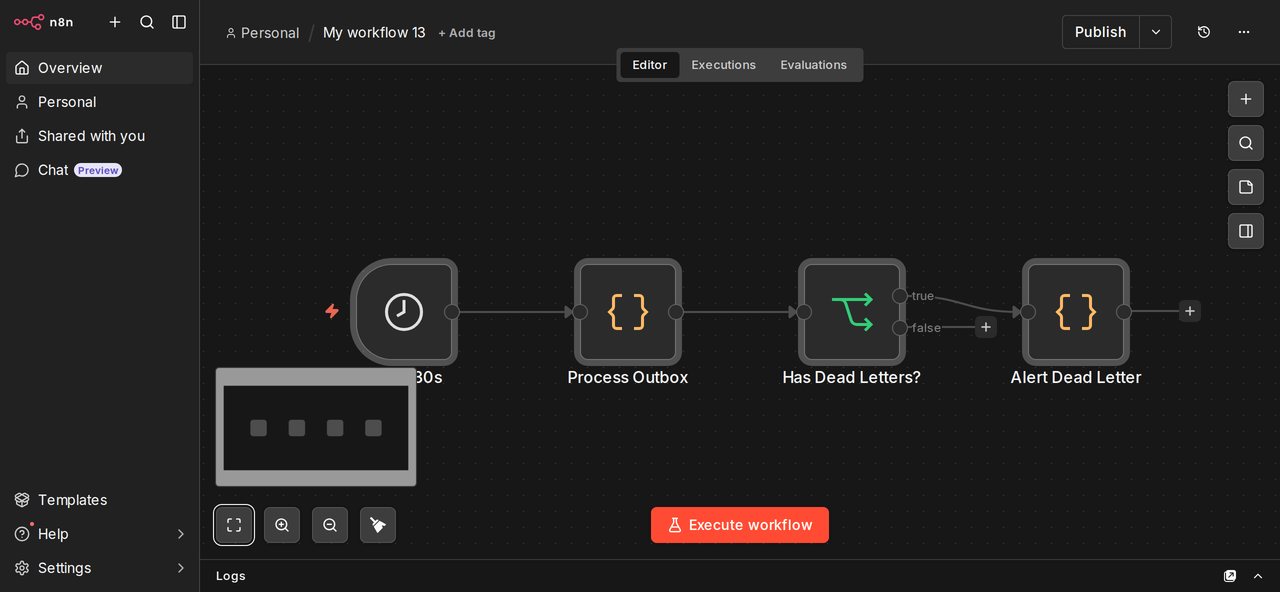This screenshot has width=1280, height=592.
Task: Toggle the focus panel
Action: (1246, 231)
